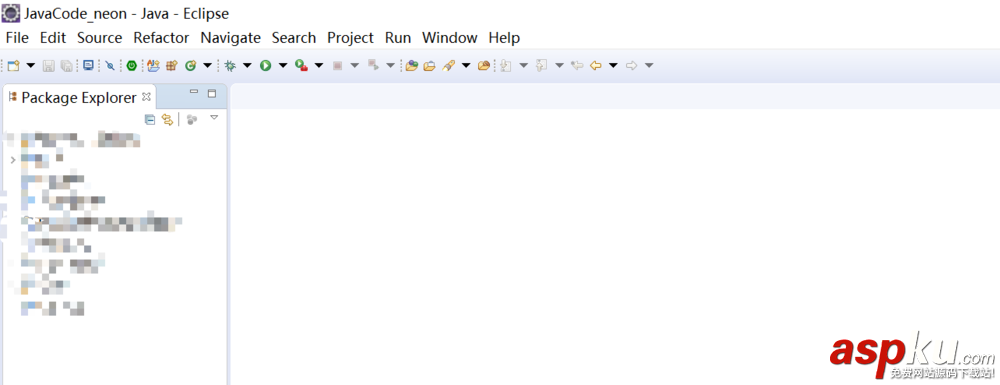Open a Terminal via monitor icon

pos(89,65)
